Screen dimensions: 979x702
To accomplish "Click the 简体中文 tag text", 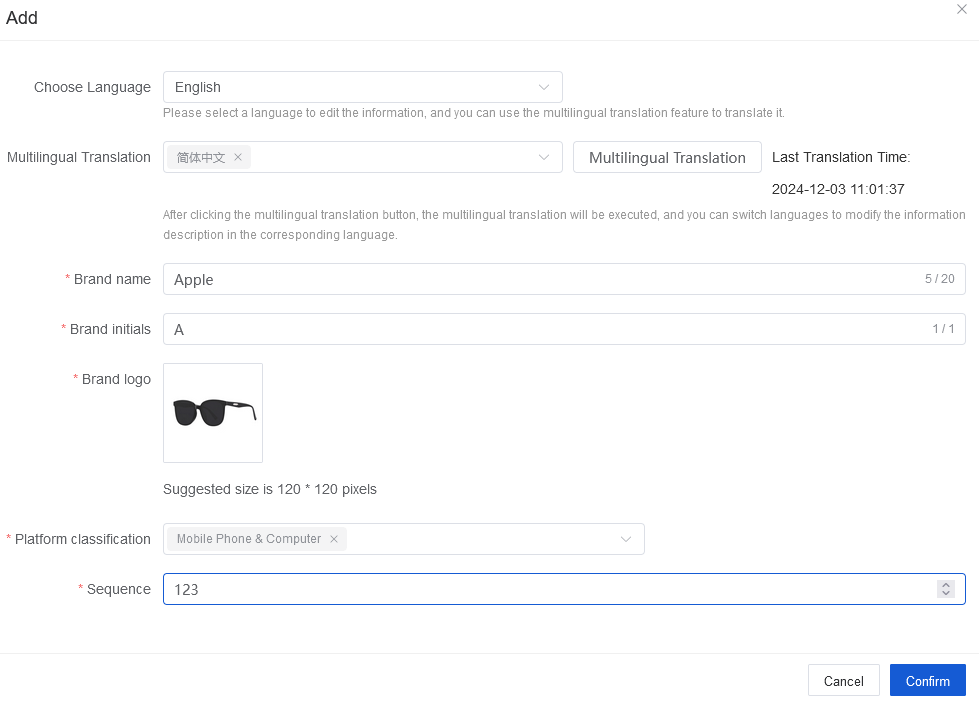I will (x=200, y=157).
